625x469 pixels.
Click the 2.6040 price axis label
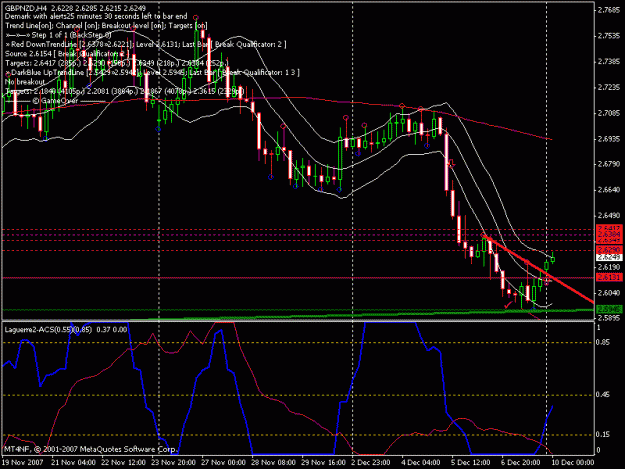pyautogui.click(x=609, y=292)
